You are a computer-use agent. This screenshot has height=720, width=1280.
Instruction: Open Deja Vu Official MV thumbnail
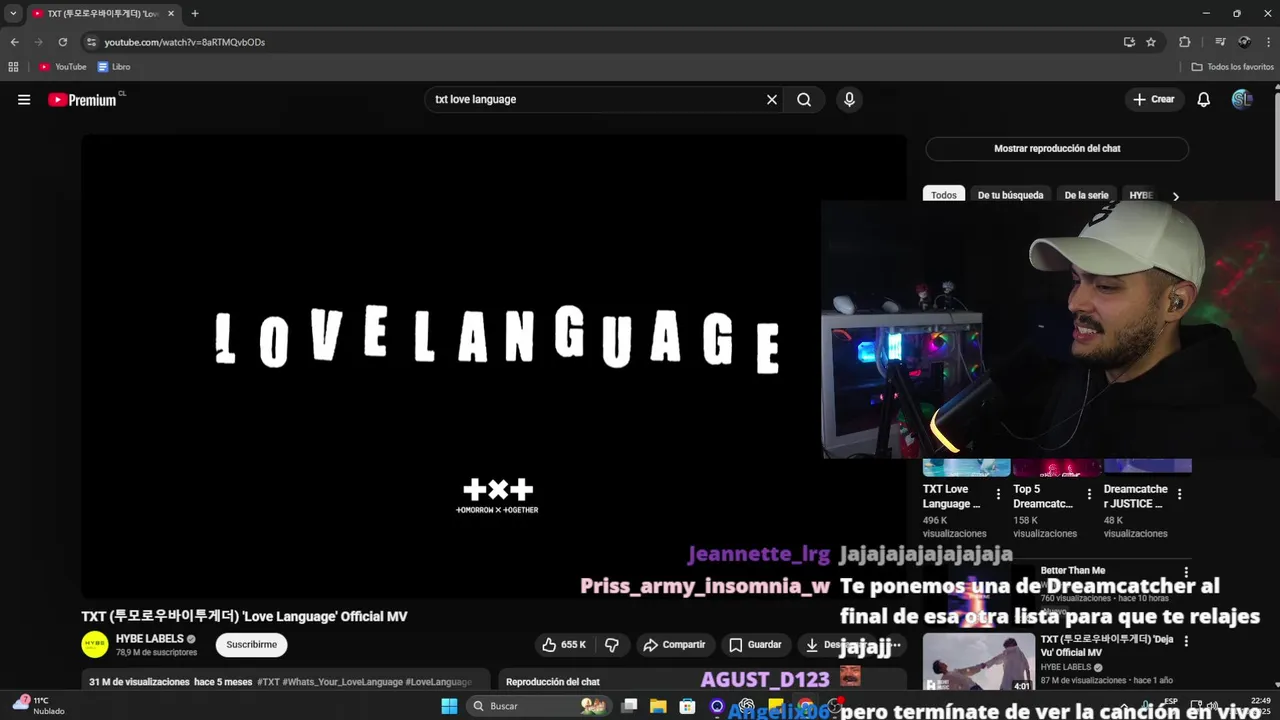pos(979,662)
